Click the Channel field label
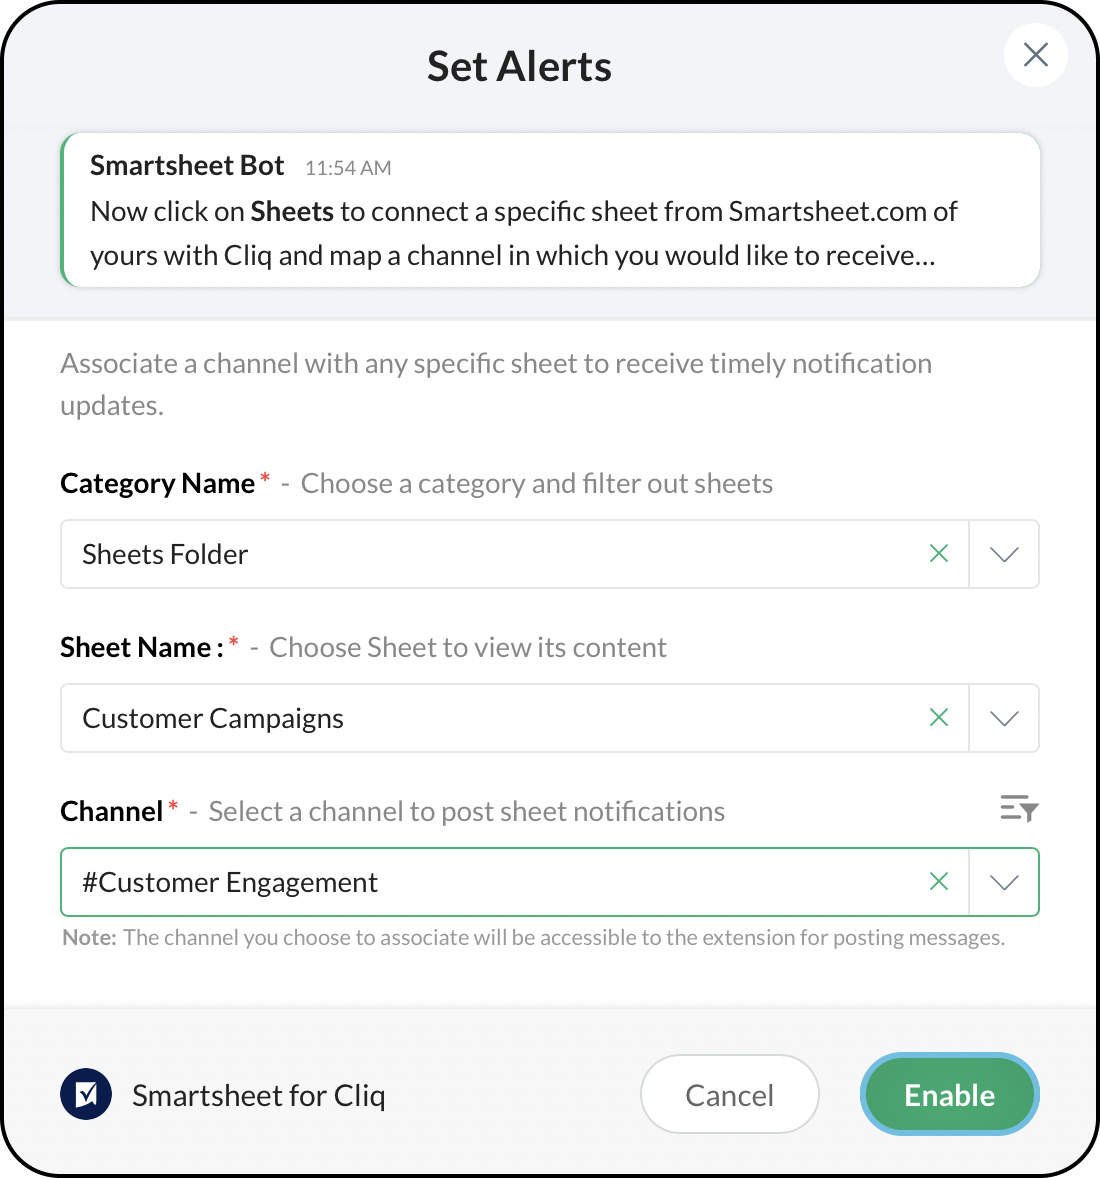This screenshot has height=1178, width=1100. pos(111,812)
